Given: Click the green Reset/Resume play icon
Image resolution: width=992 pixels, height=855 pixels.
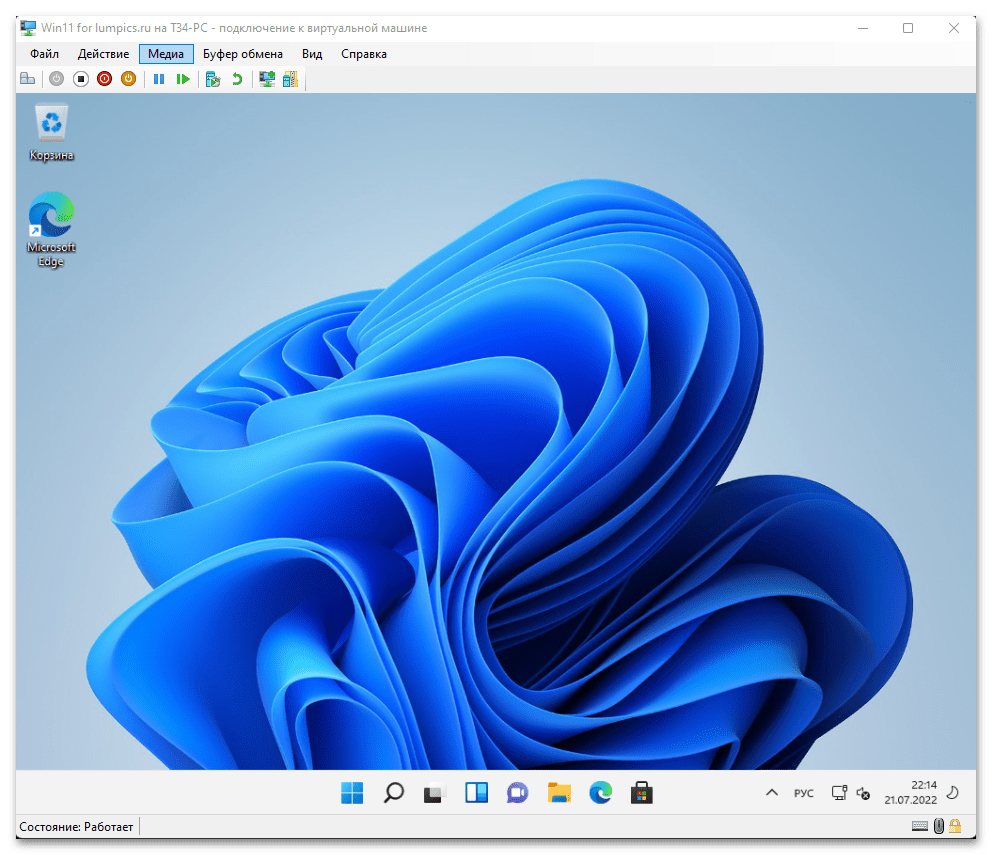Looking at the screenshot, I should tap(183, 79).
